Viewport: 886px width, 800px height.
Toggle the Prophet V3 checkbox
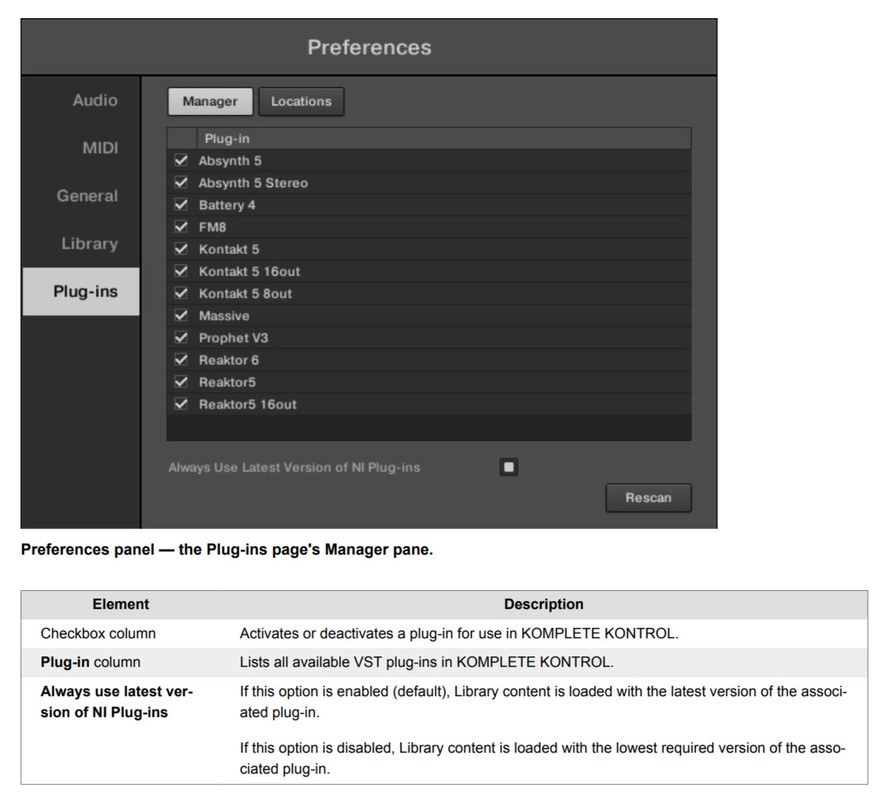click(181, 338)
